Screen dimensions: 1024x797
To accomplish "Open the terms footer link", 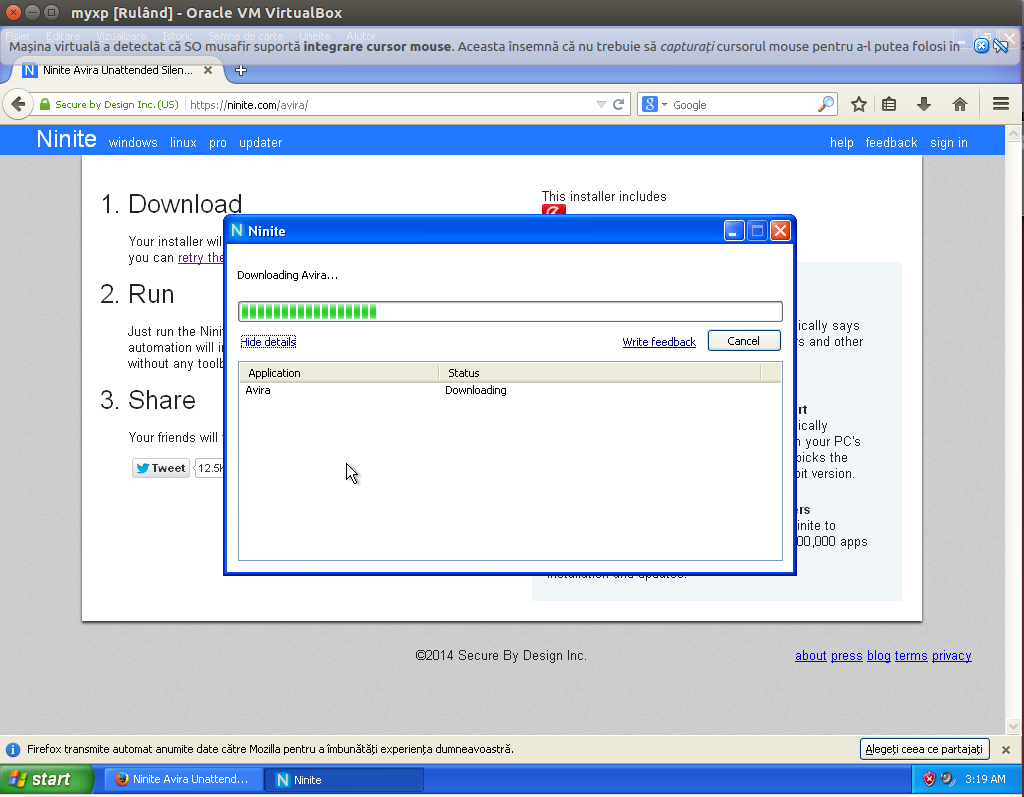I will (x=911, y=655).
